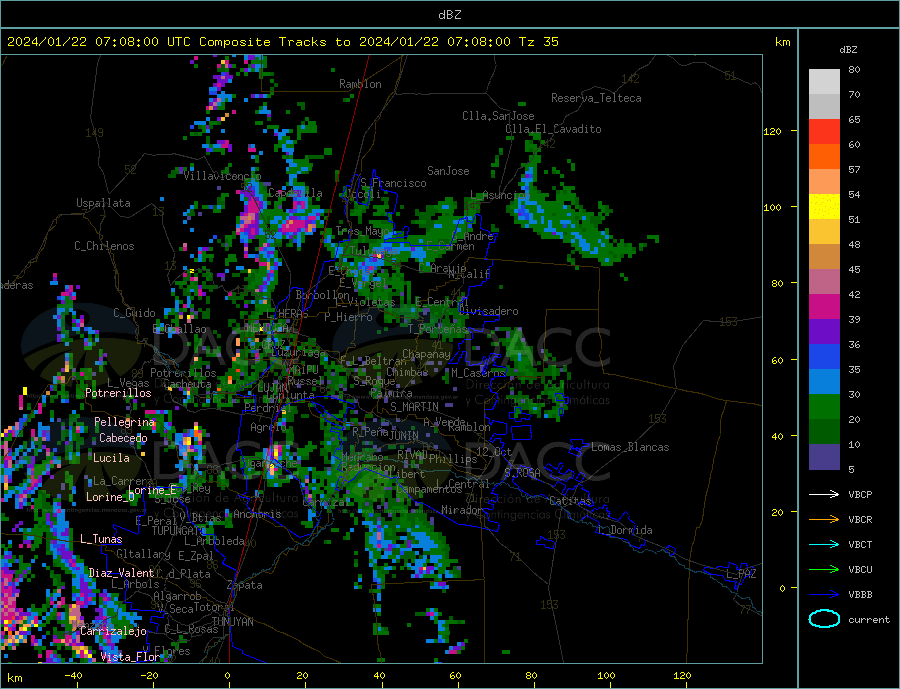Click the km unit label top right
900x689 pixels.
pyautogui.click(x=782, y=42)
